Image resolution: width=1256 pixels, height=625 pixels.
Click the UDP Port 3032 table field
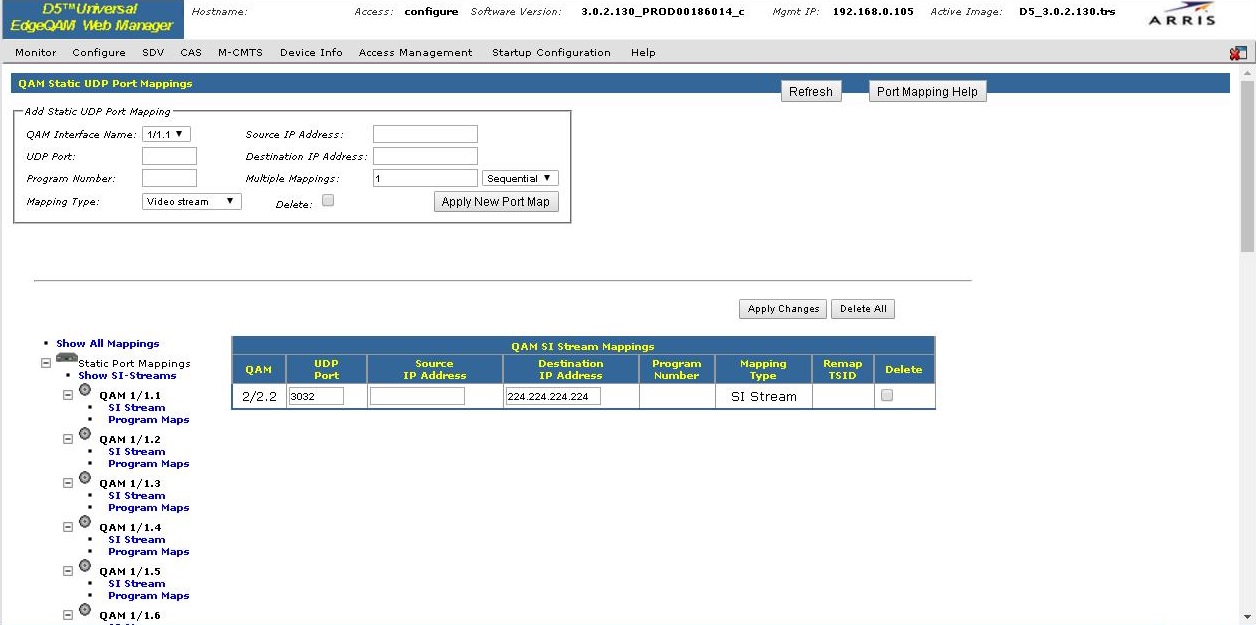[316, 396]
